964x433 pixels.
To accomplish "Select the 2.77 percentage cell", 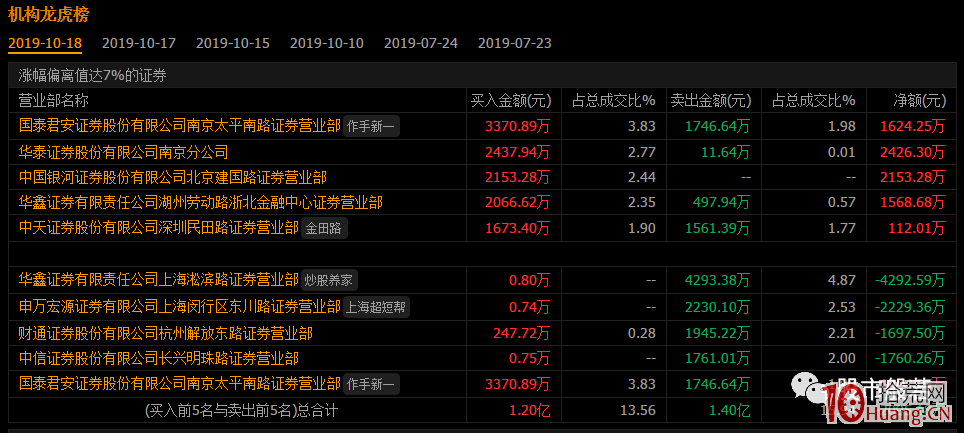I will tap(642, 152).
